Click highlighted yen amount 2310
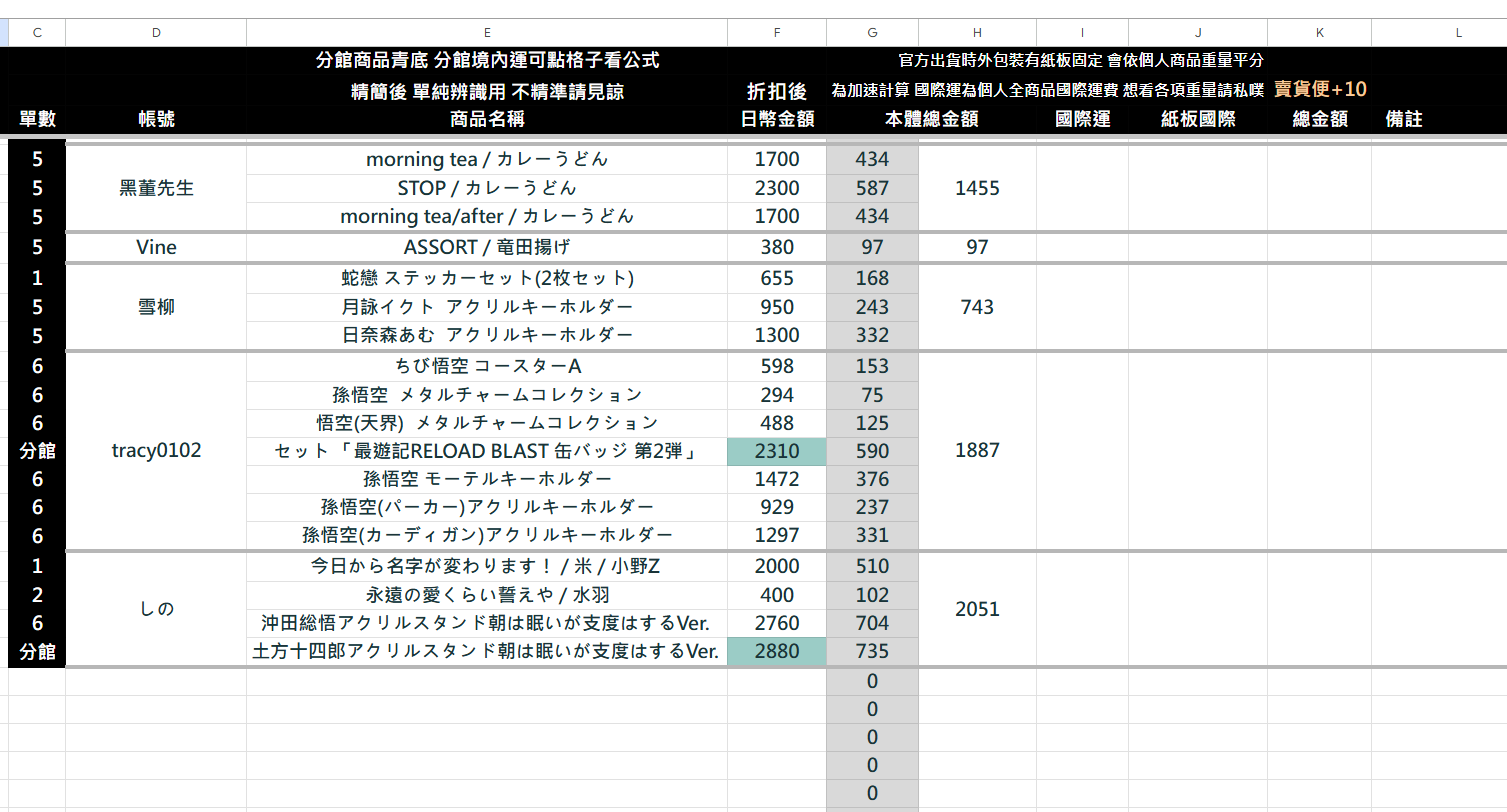1507x812 pixels. coord(777,451)
